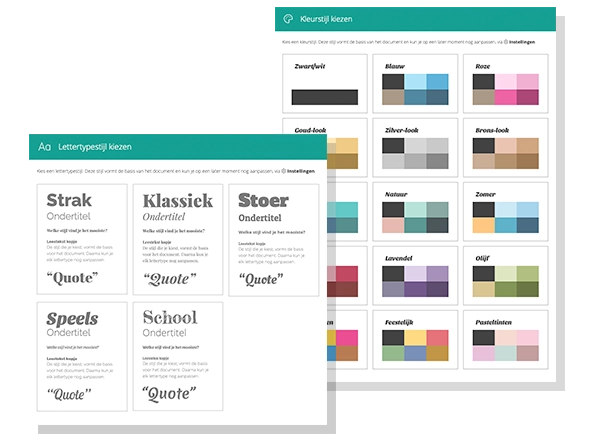Choose the School font style card
Viewport: 600px width, 440px height.
tap(177, 355)
